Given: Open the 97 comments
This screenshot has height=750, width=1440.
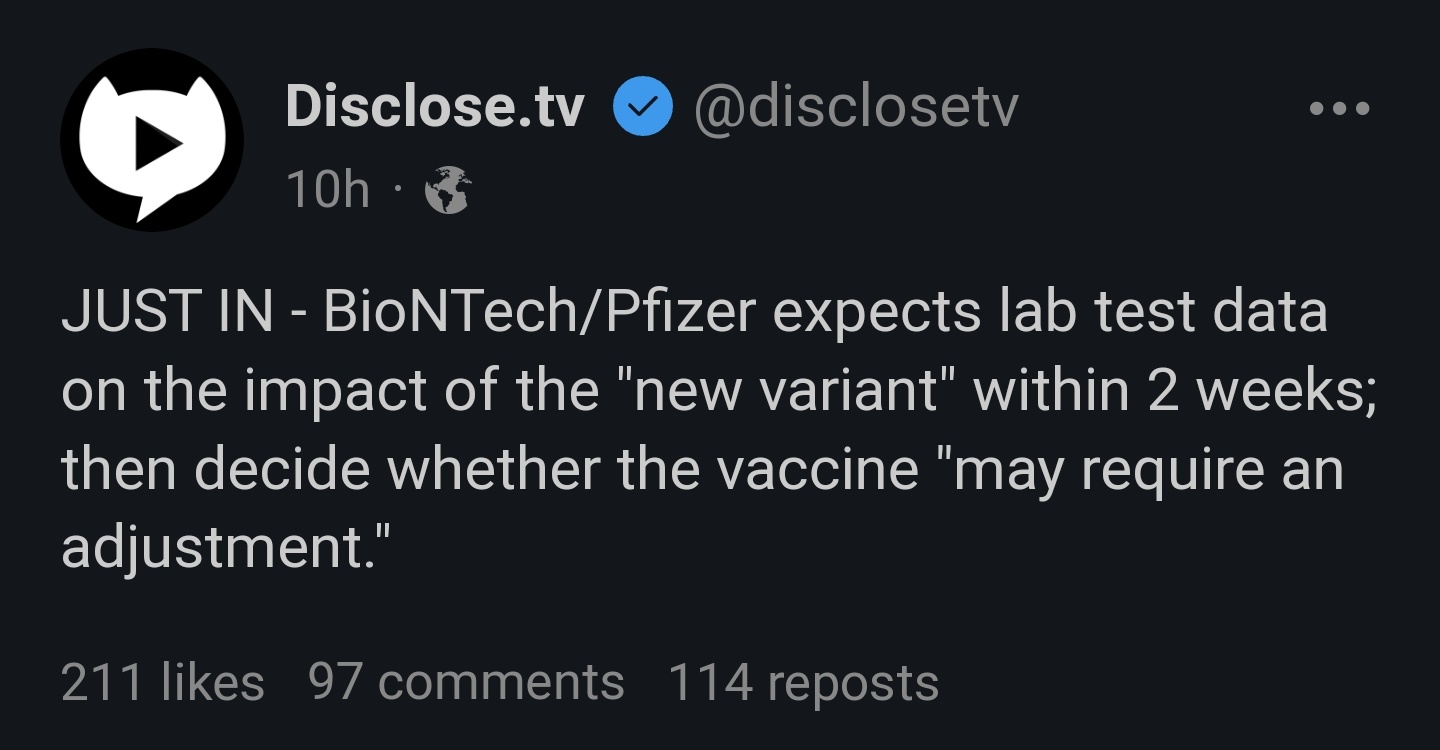Looking at the screenshot, I should [466, 683].
